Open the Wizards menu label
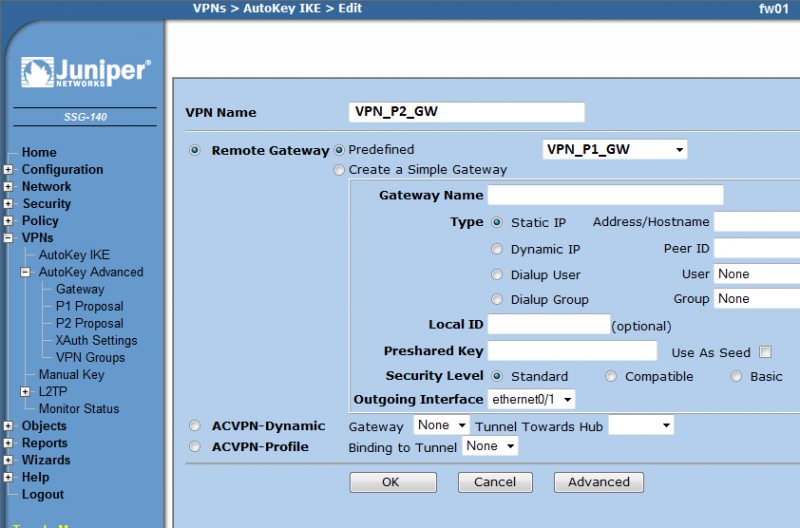 pos(46,460)
